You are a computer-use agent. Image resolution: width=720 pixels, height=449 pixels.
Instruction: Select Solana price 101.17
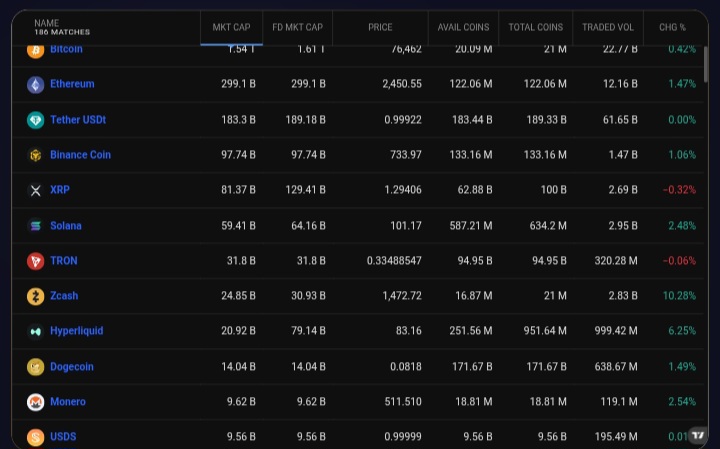(x=406, y=225)
